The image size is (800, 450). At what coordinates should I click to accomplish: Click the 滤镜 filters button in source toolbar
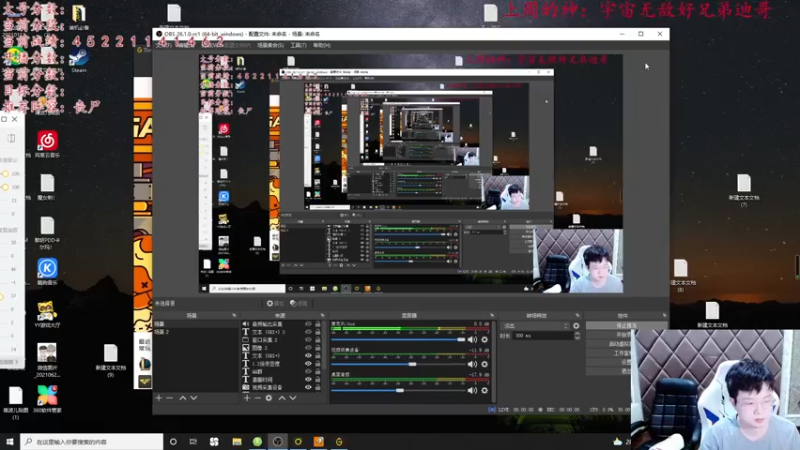(x=298, y=303)
